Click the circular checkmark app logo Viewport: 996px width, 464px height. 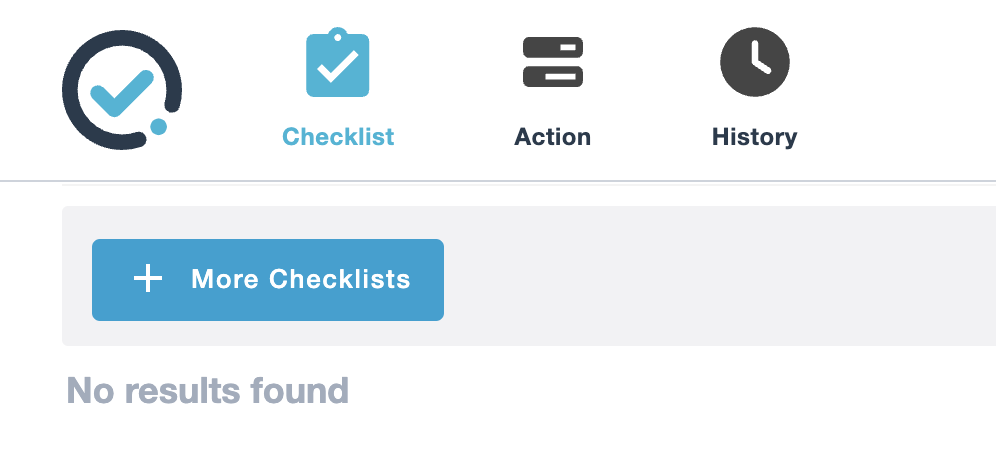(121, 89)
